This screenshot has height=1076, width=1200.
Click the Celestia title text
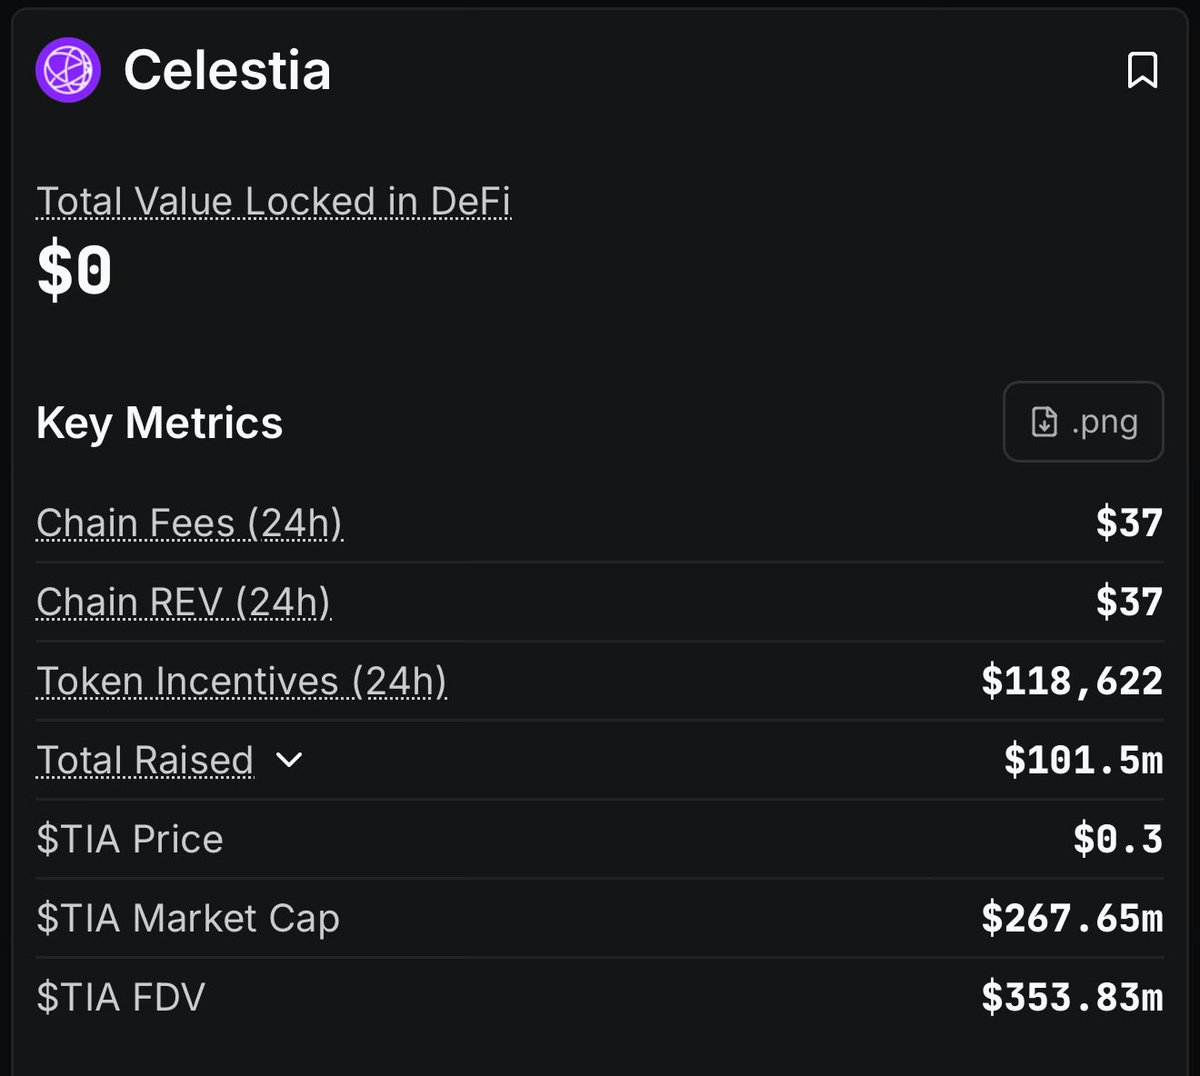coord(227,70)
